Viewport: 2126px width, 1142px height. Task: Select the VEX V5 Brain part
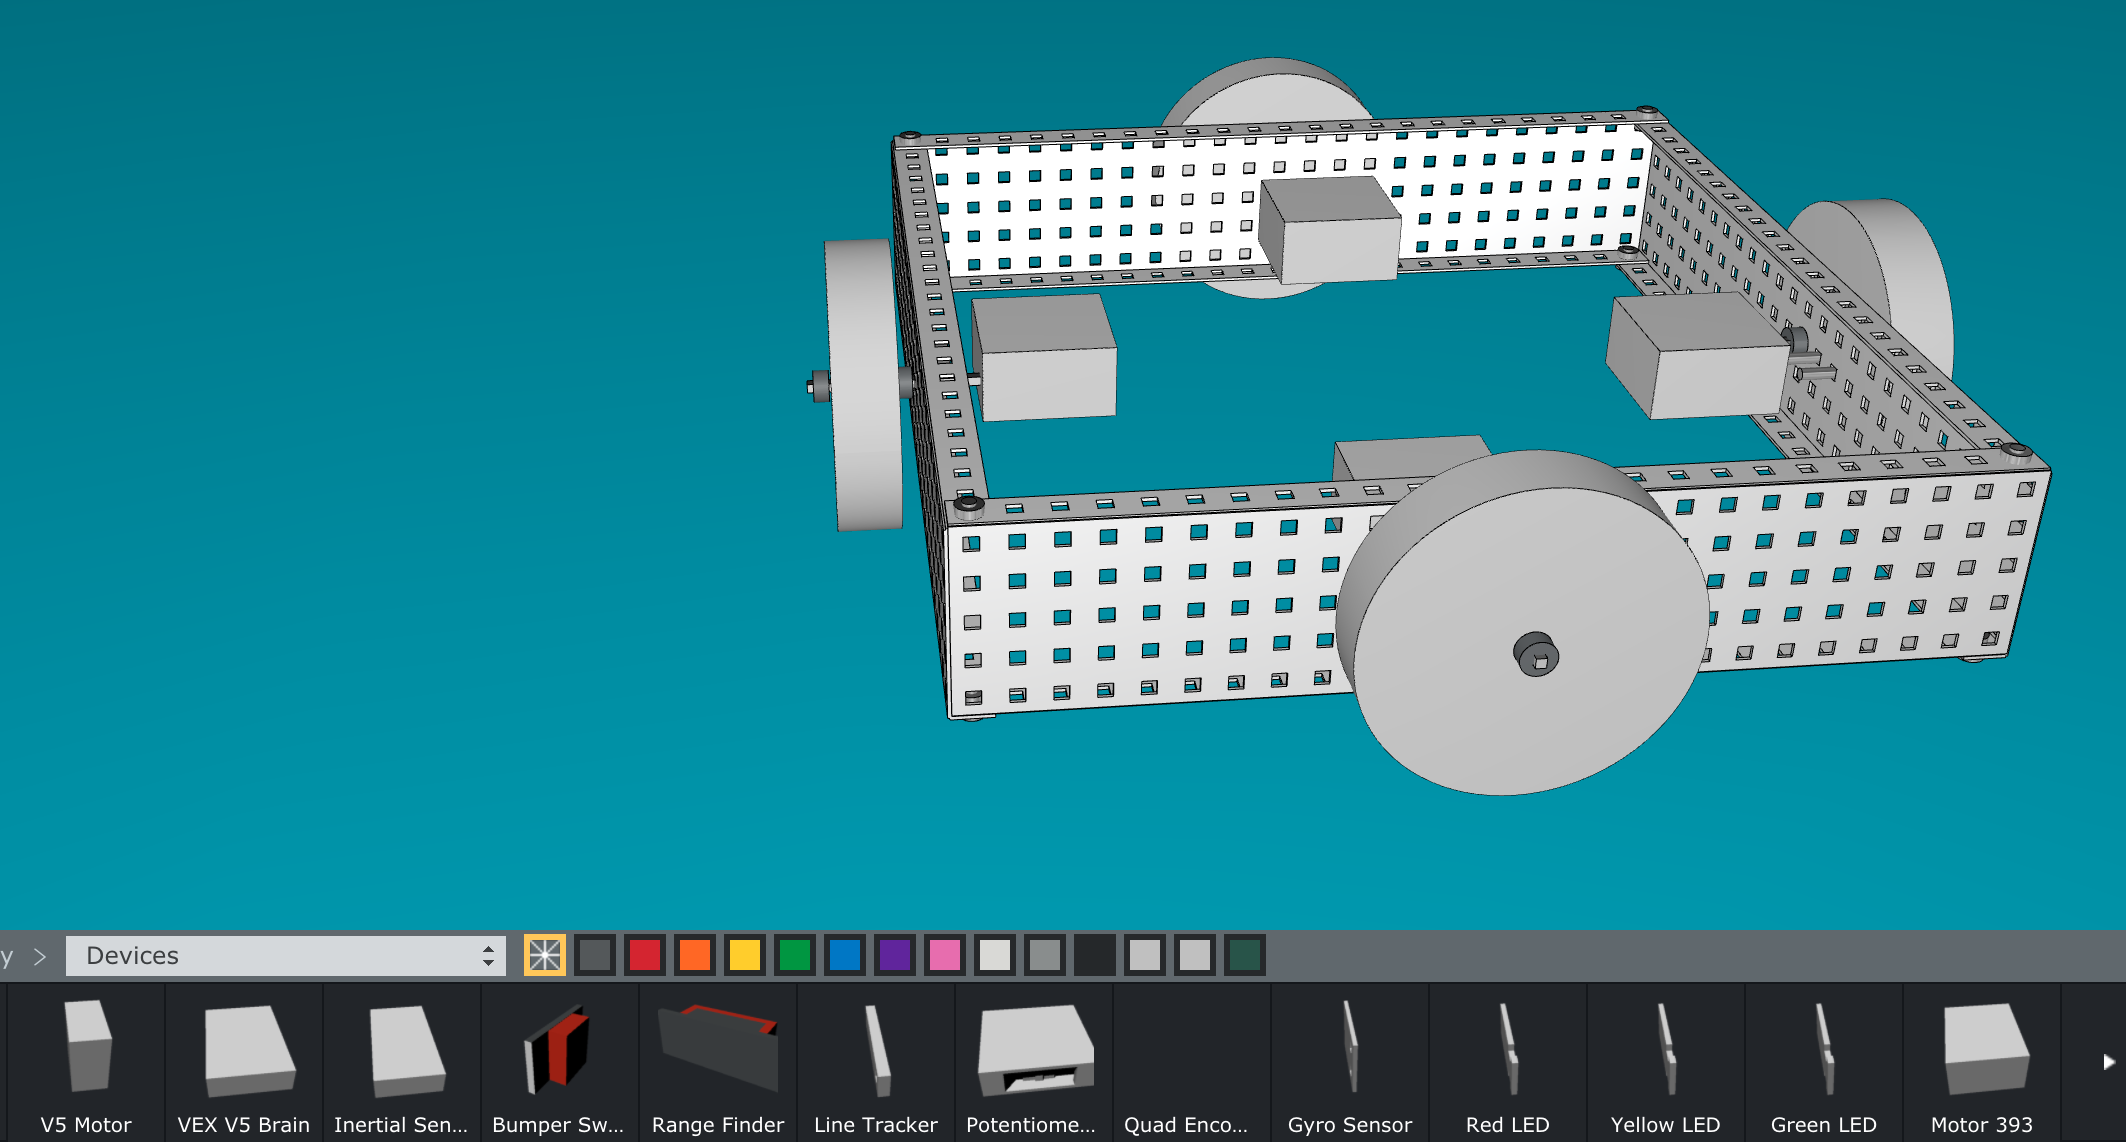coord(244,1063)
